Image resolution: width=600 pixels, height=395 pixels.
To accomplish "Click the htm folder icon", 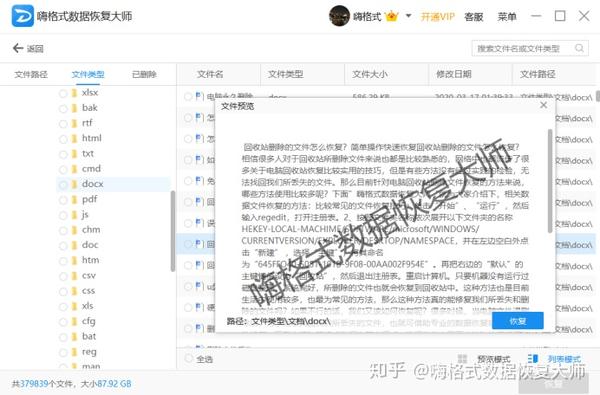I will point(75,261).
